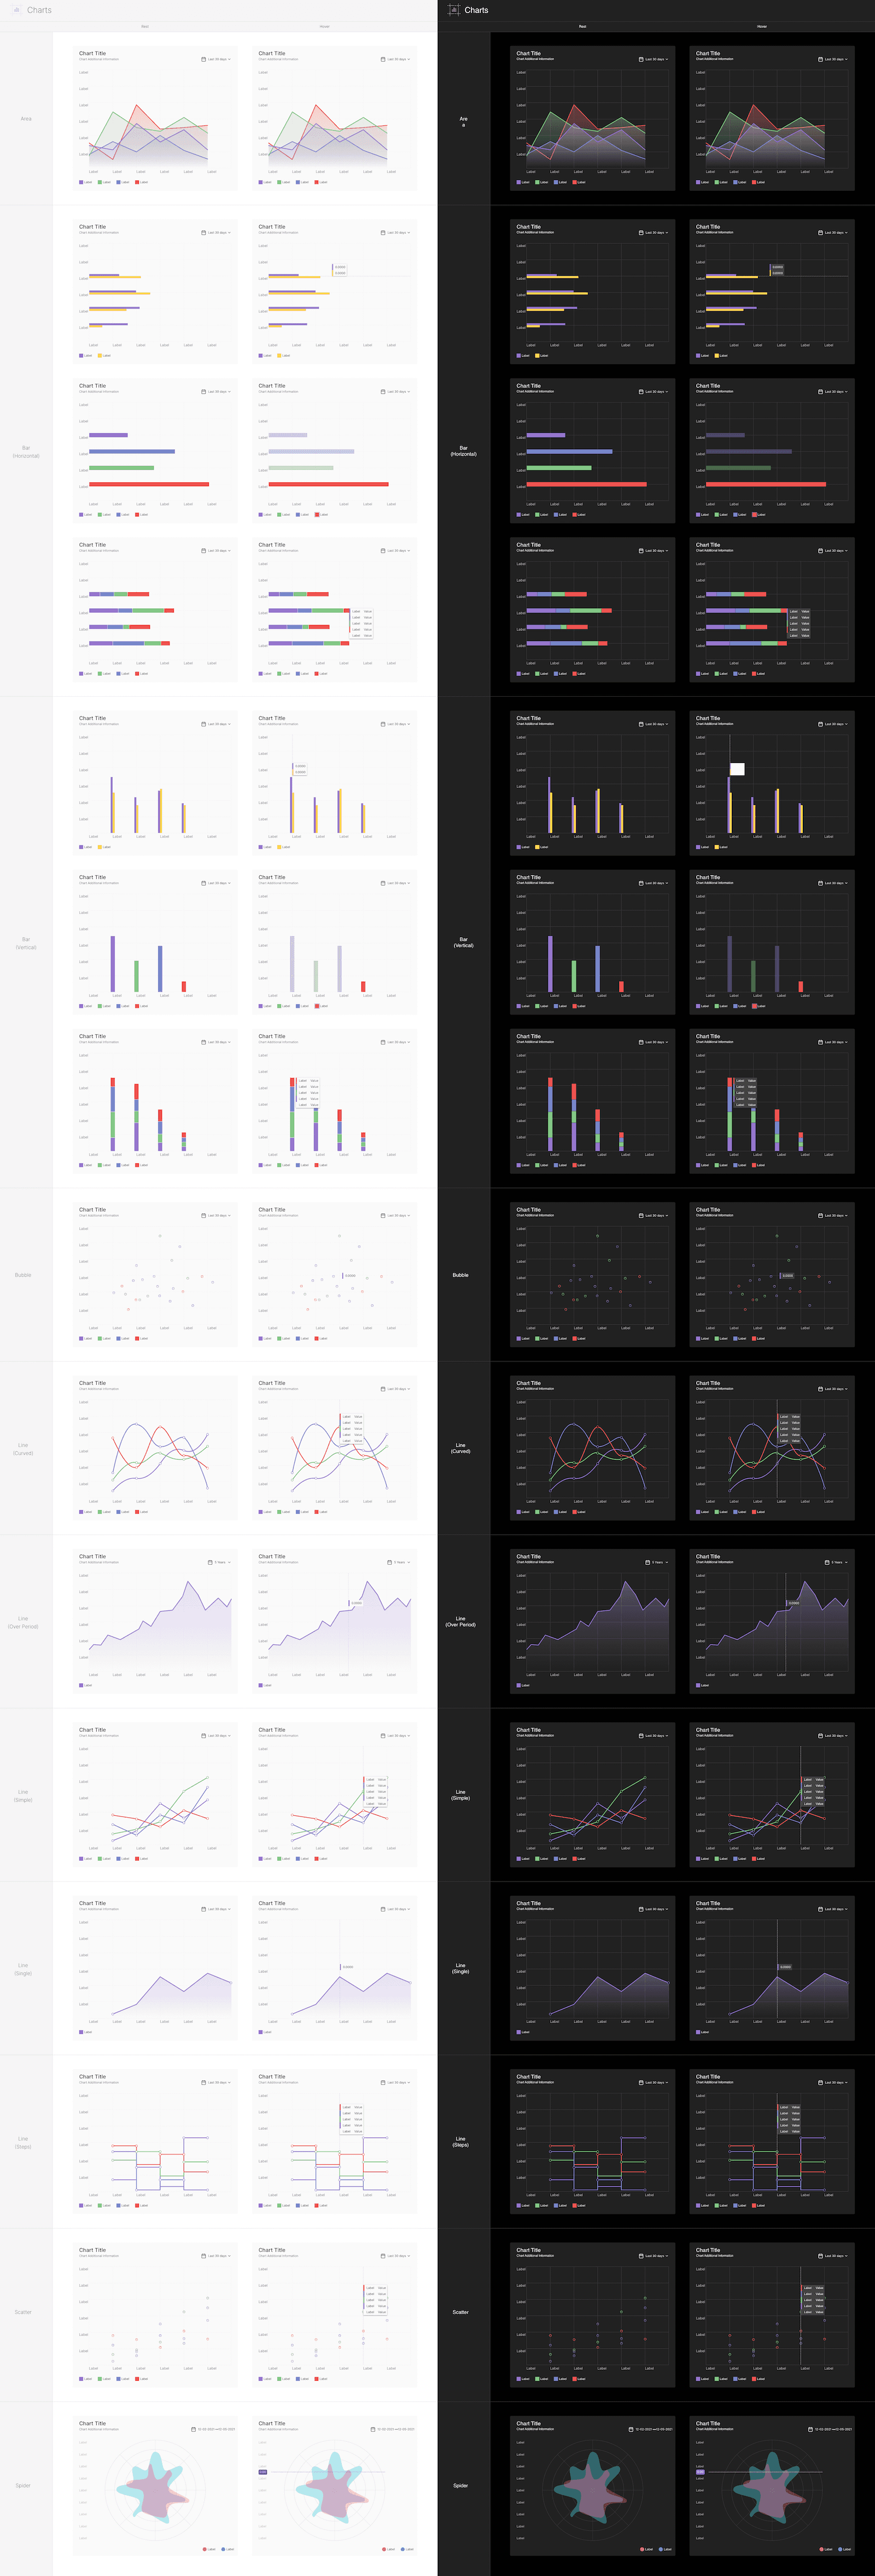Click calendar icon on dark Line (Steps) rest chart
This screenshot has width=875, height=2576.
[641, 2082]
